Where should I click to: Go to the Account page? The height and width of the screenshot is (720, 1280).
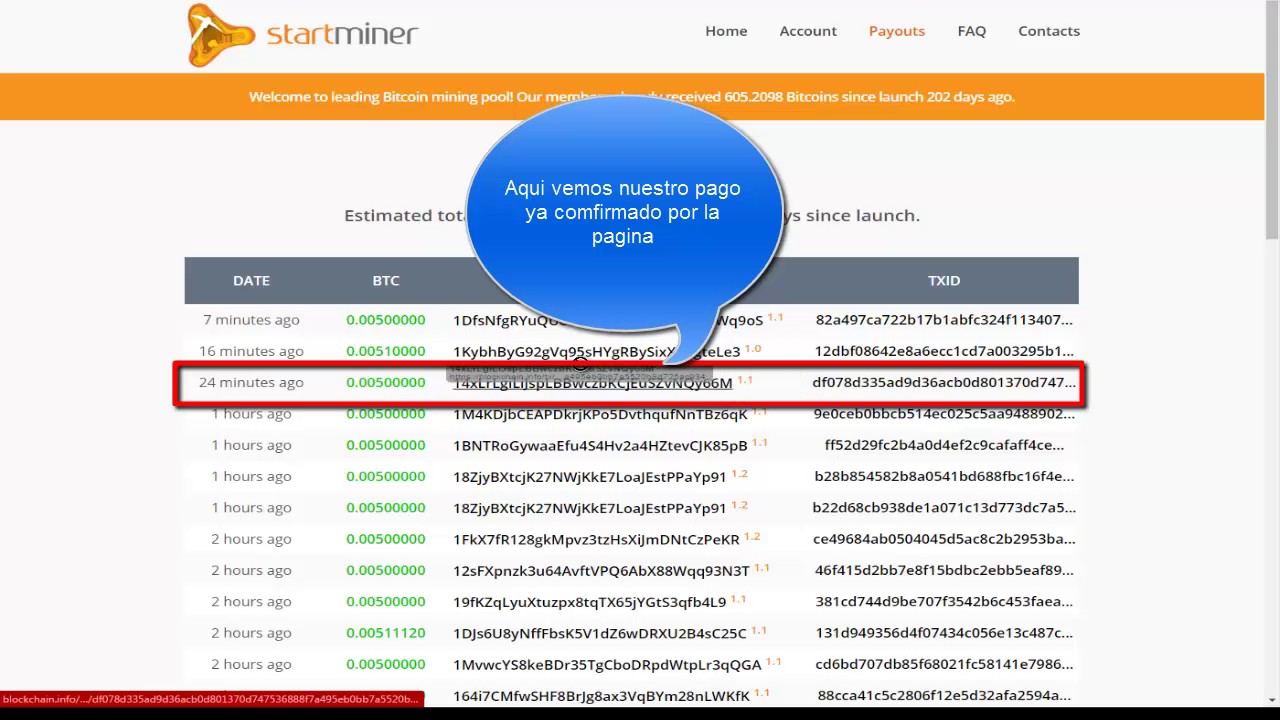808,31
